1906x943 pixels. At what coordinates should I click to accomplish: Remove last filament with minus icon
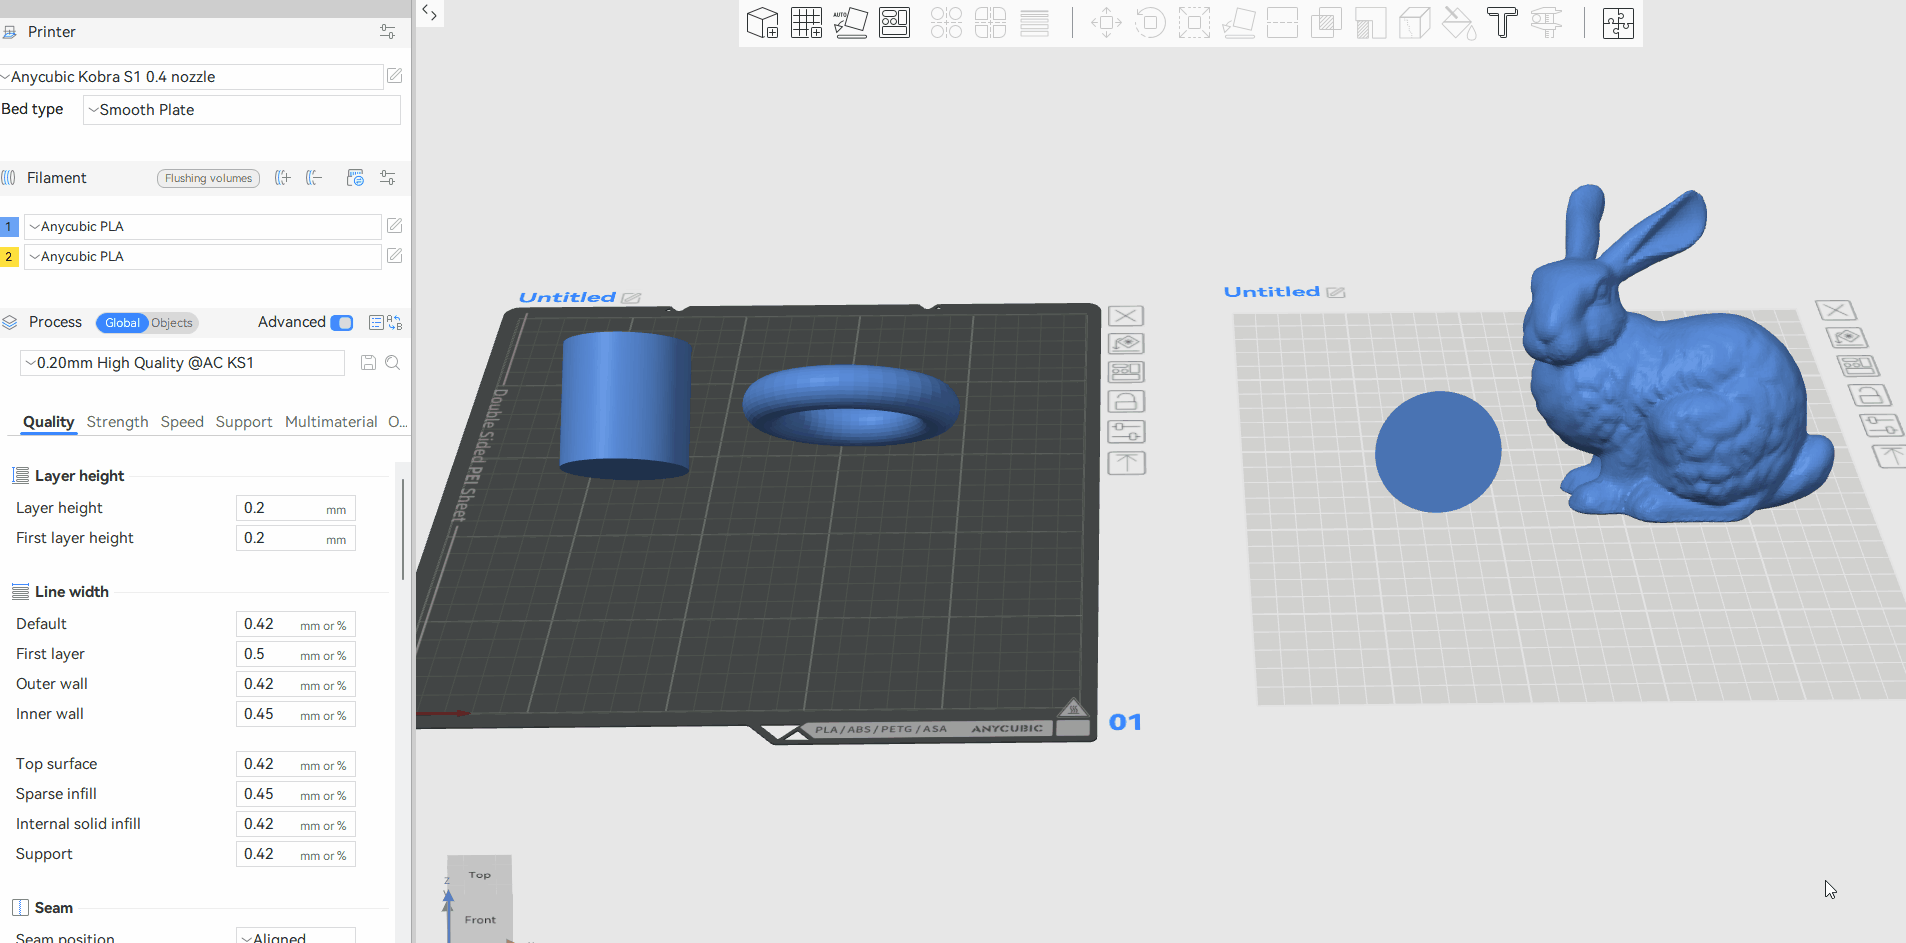pos(314,178)
